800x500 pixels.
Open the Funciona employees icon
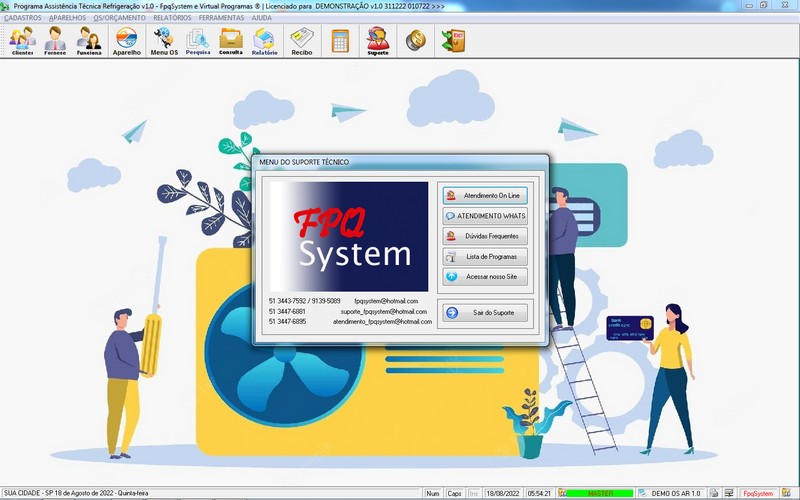[x=89, y=41]
